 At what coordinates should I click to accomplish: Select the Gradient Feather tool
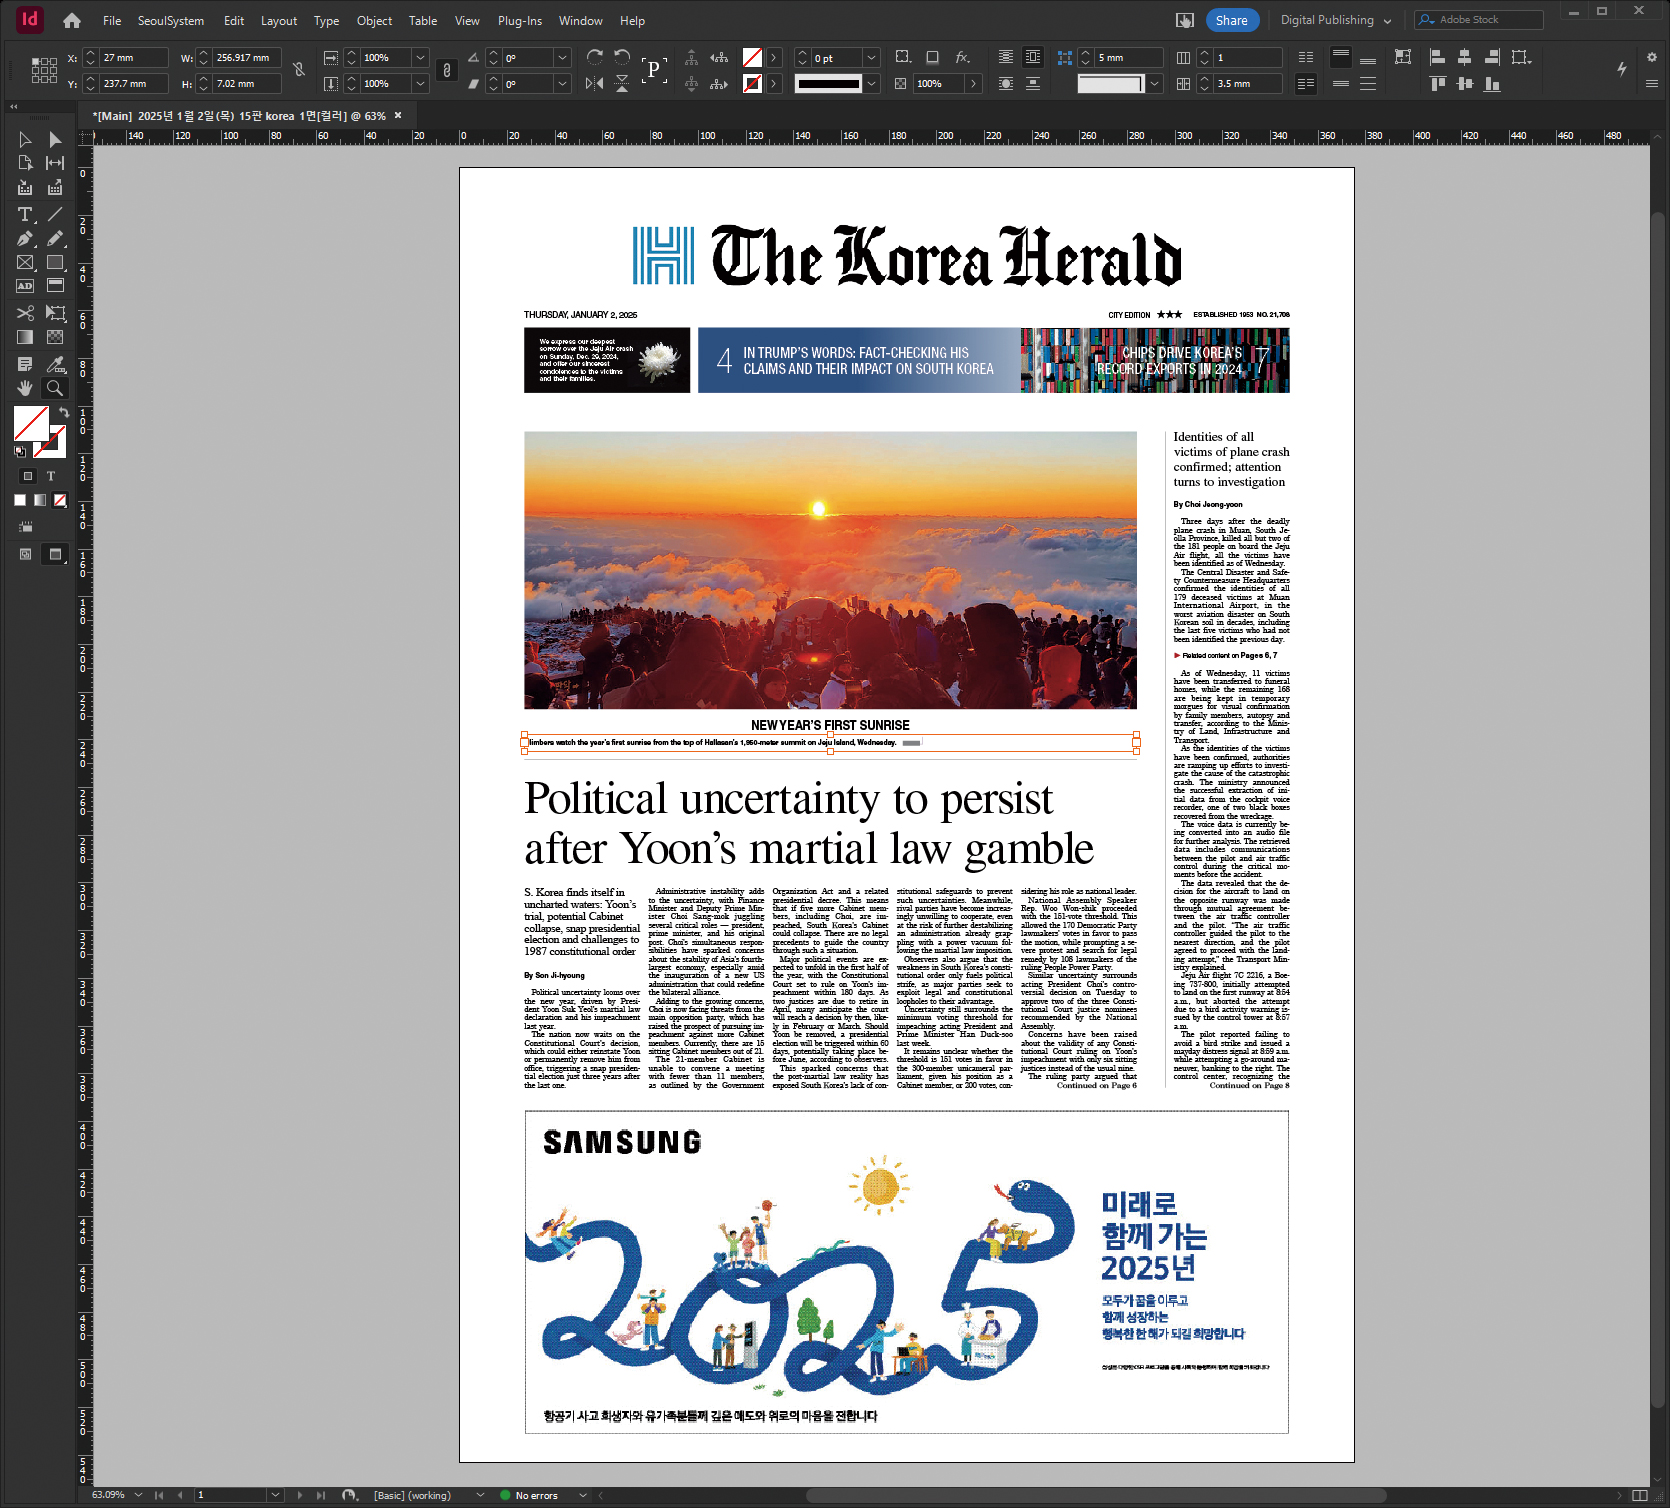coord(55,337)
